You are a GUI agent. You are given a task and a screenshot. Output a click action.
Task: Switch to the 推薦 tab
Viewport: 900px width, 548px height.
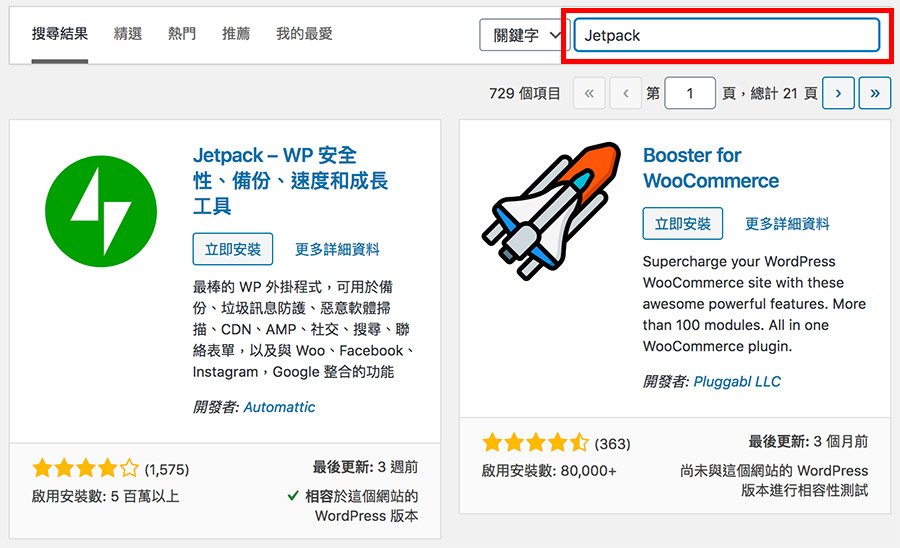tap(236, 34)
